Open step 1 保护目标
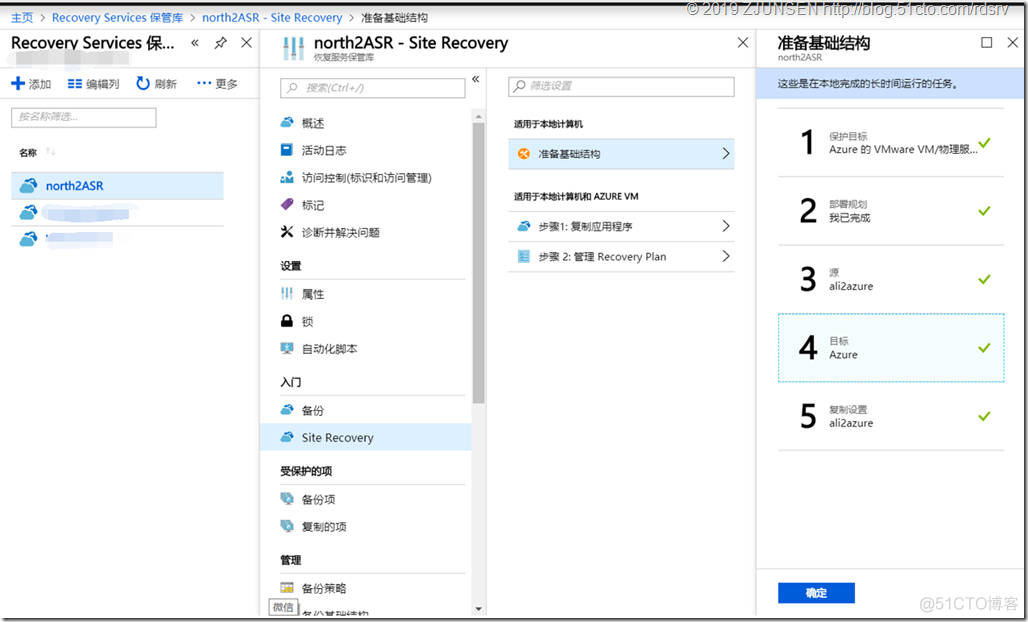This screenshot has width=1028, height=622. (x=891, y=143)
